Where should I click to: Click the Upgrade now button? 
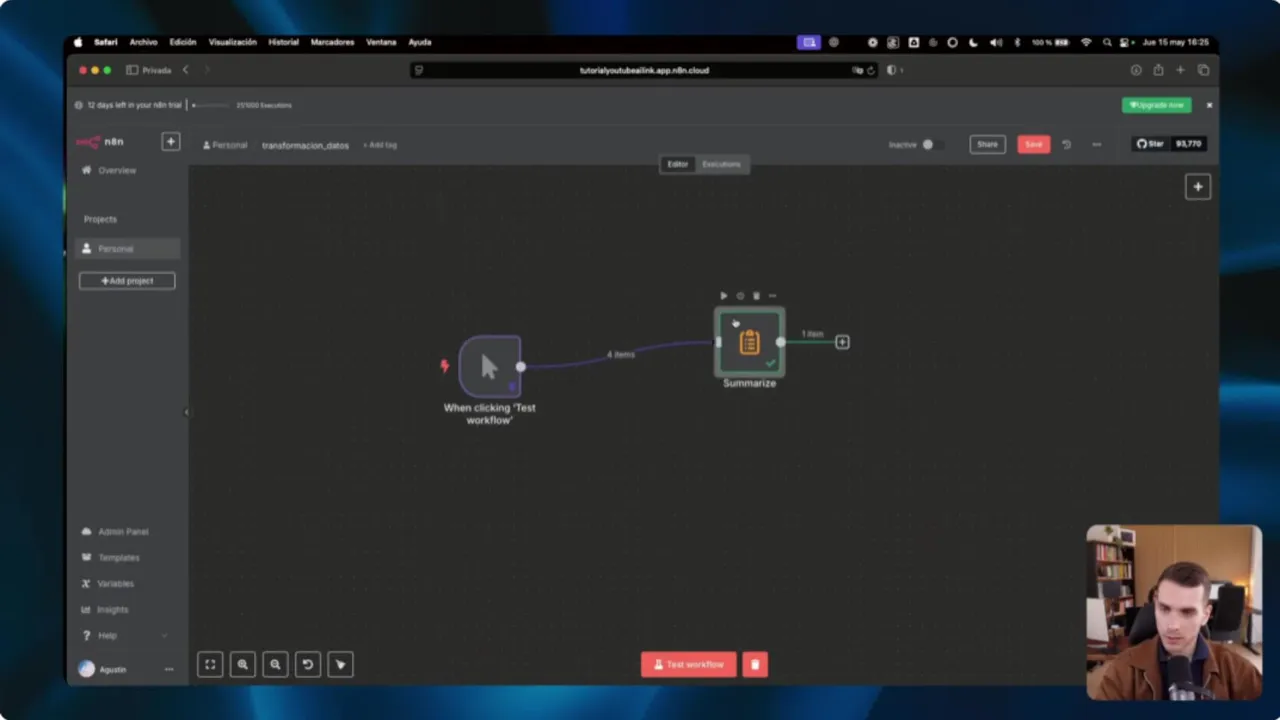point(1157,105)
